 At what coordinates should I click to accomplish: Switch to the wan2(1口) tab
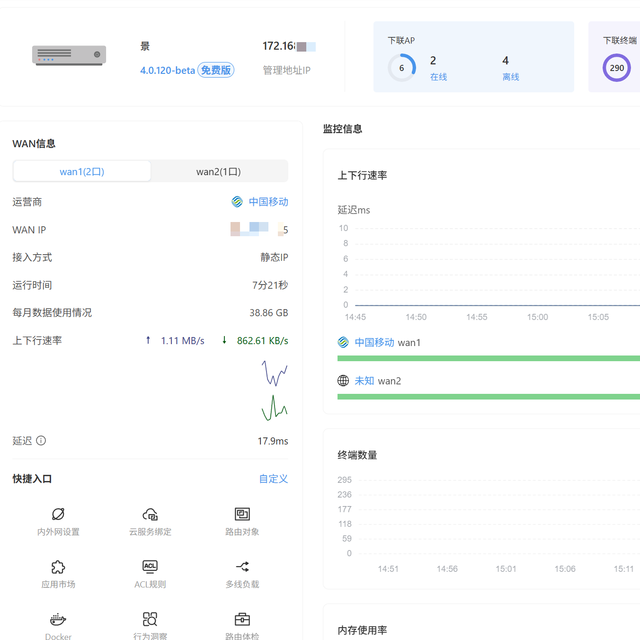click(219, 171)
